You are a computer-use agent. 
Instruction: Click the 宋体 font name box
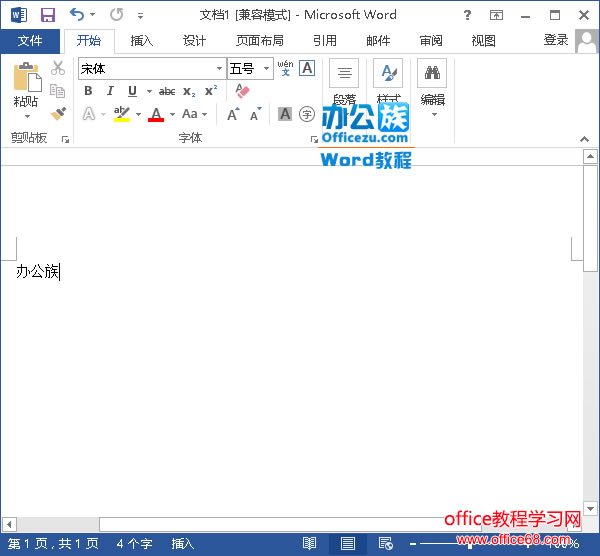146,69
